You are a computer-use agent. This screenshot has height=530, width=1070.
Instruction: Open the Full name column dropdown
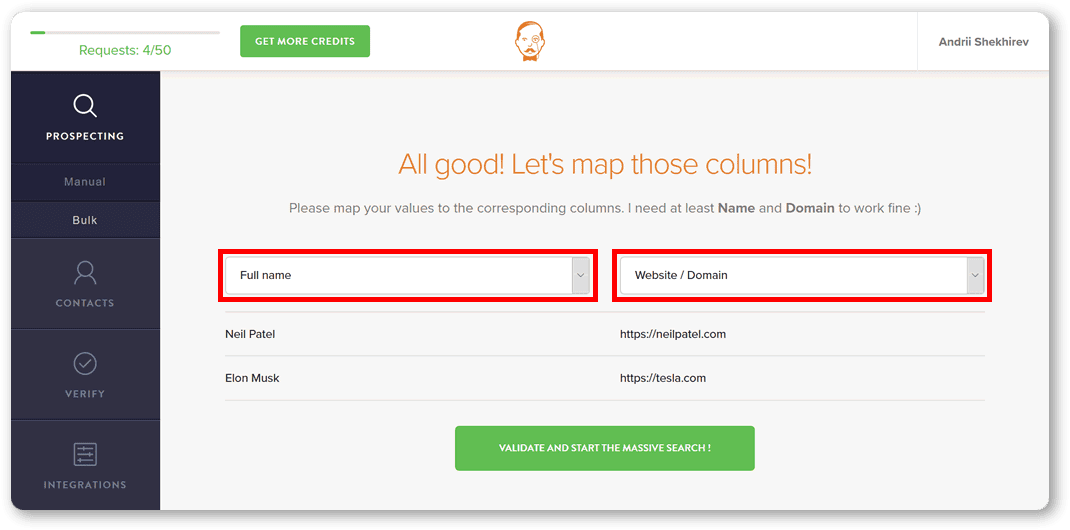pyautogui.click(x=398, y=275)
